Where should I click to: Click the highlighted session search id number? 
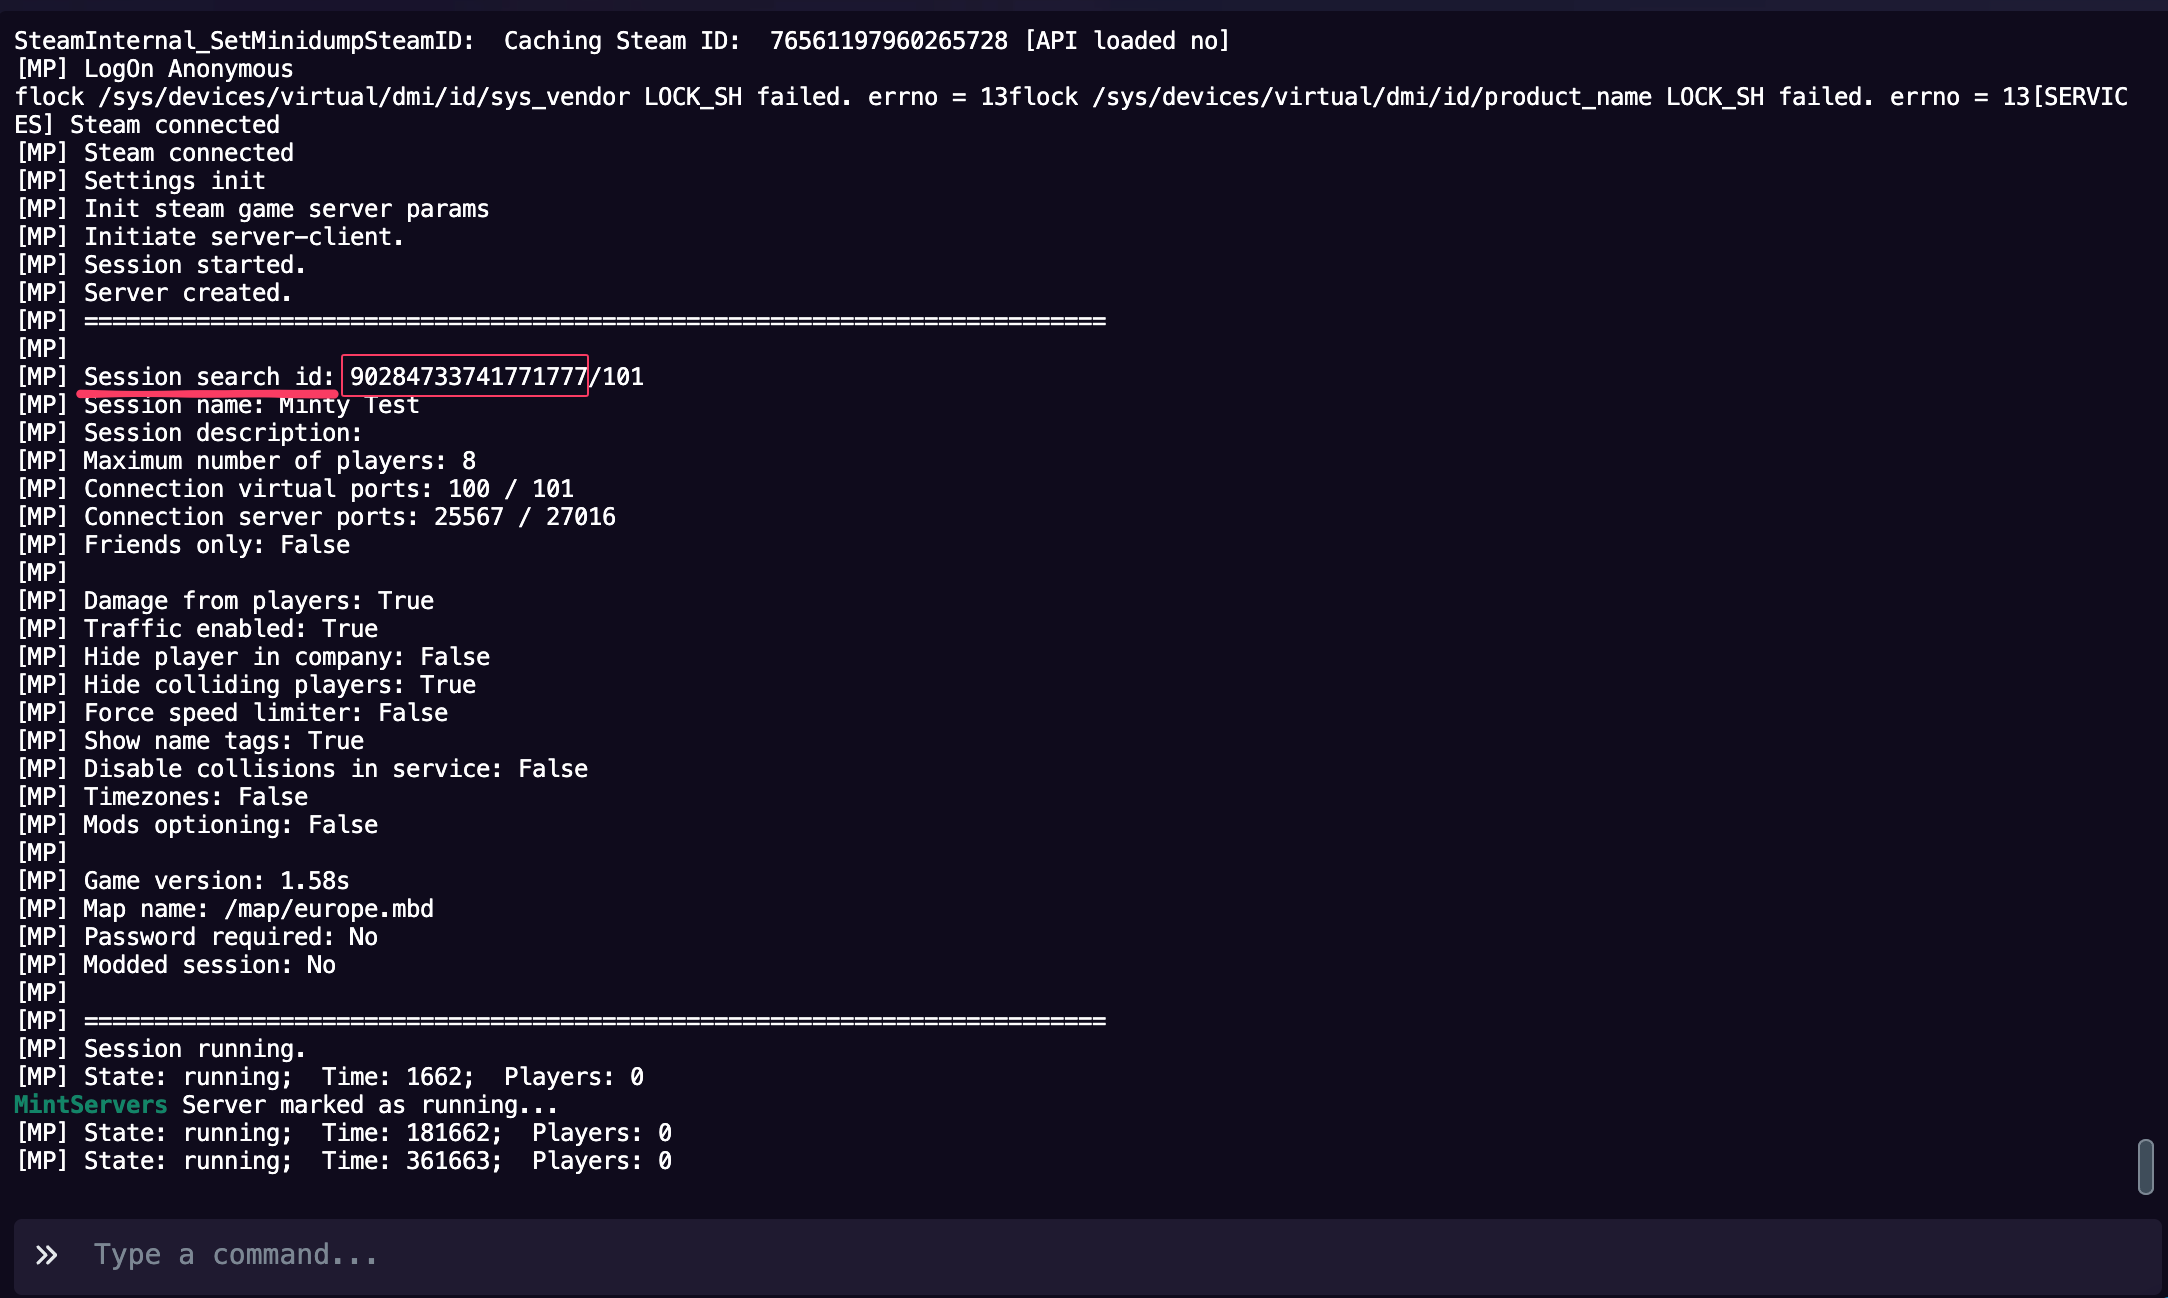click(x=467, y=377)
